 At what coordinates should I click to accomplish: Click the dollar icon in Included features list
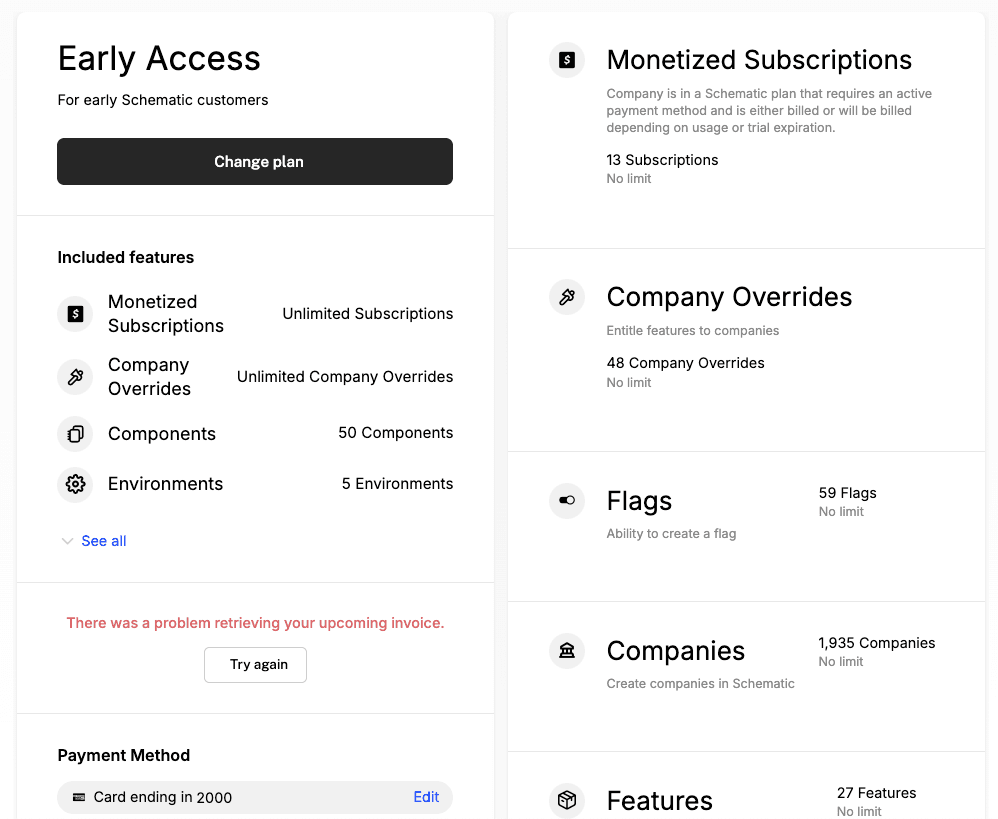pos(75,314)
